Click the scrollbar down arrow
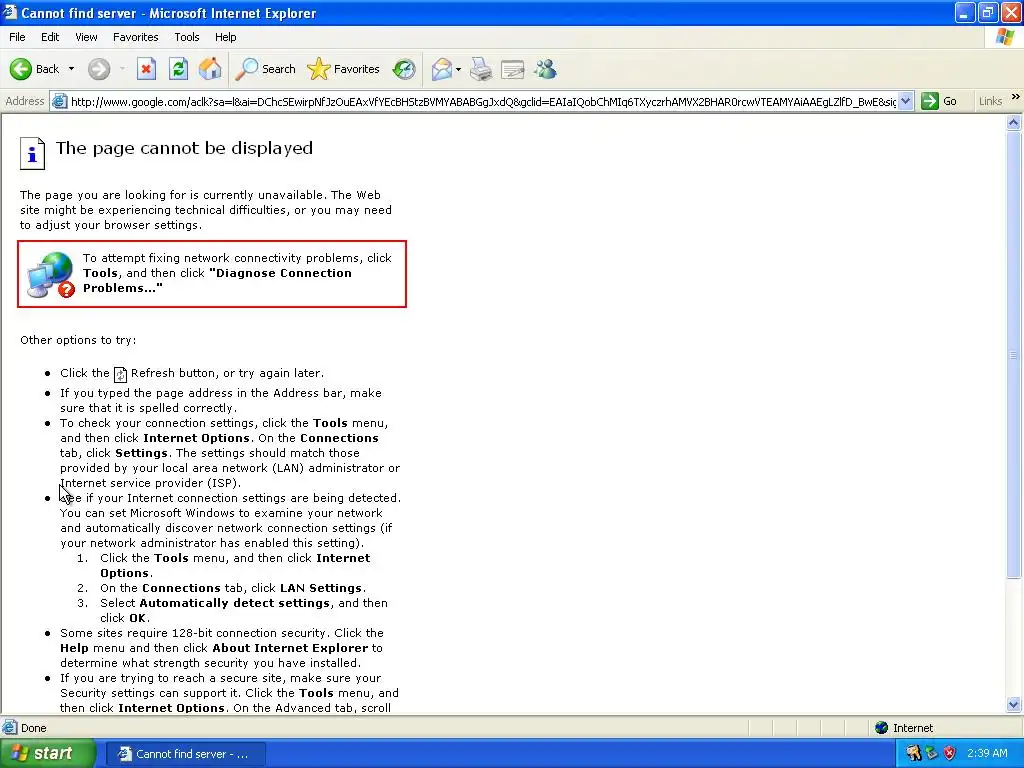The height and width of the screenshot is (768, 1024). pos(1014,704)
